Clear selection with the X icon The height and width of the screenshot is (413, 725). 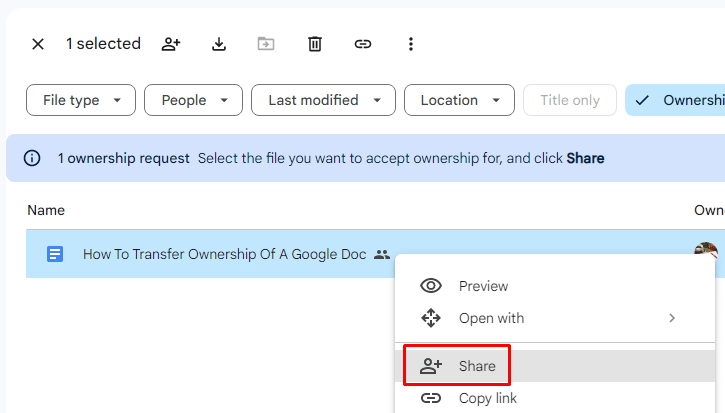tap(38, 44)
